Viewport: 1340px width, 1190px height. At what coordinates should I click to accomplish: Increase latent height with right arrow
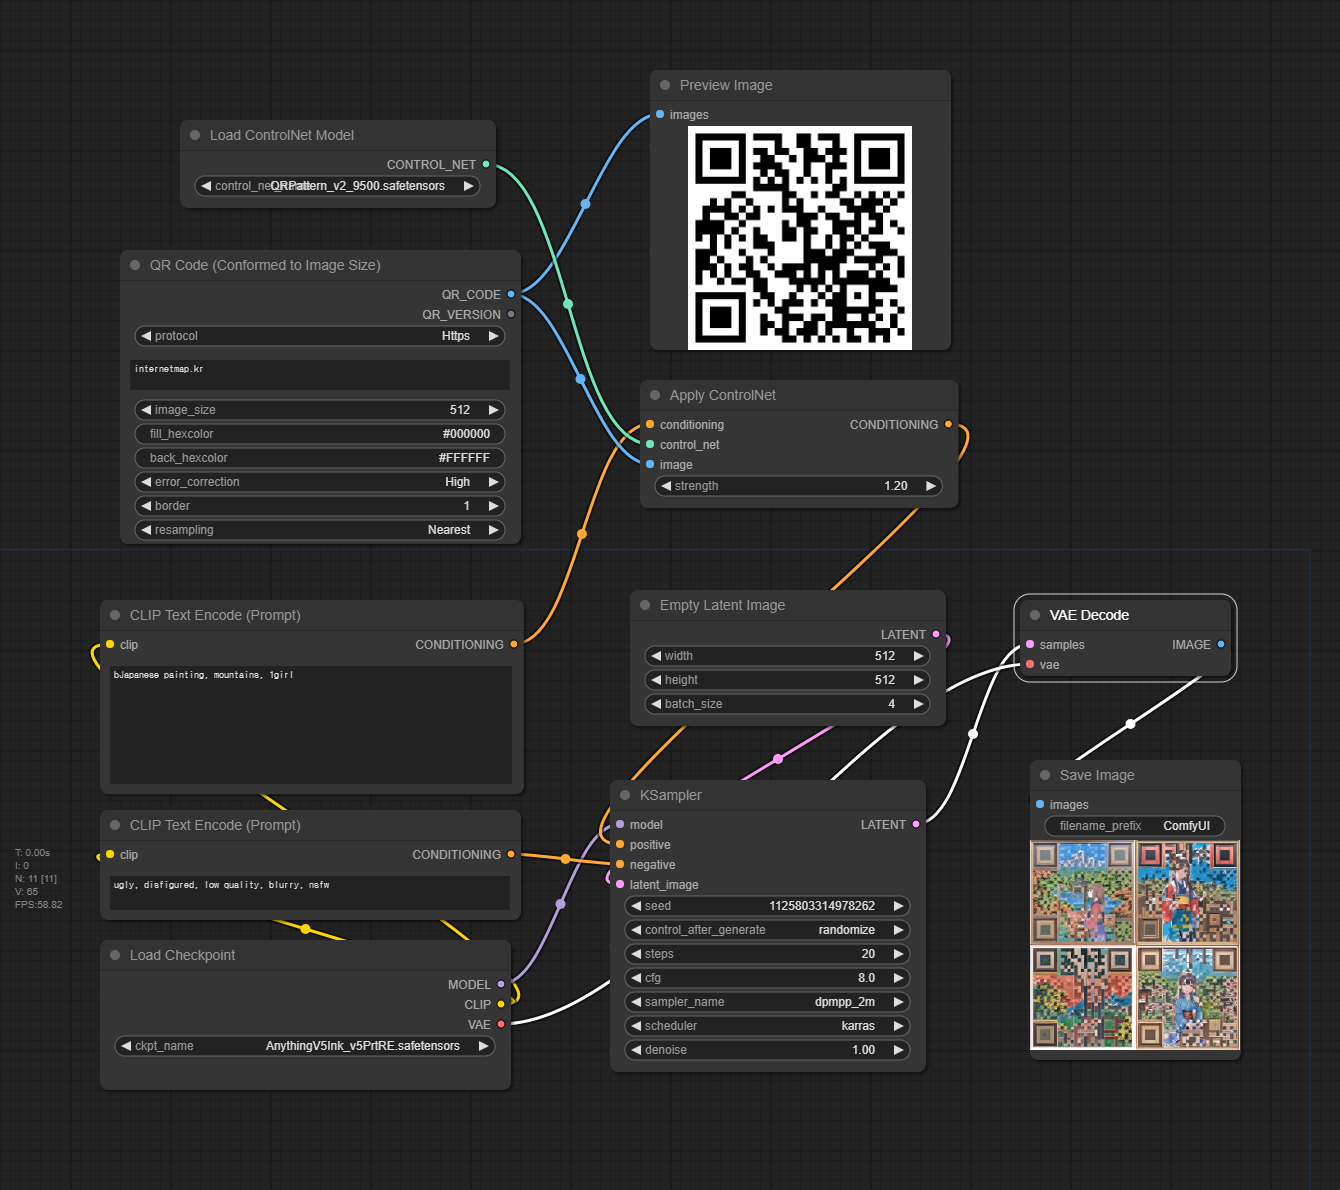point(918,680)
